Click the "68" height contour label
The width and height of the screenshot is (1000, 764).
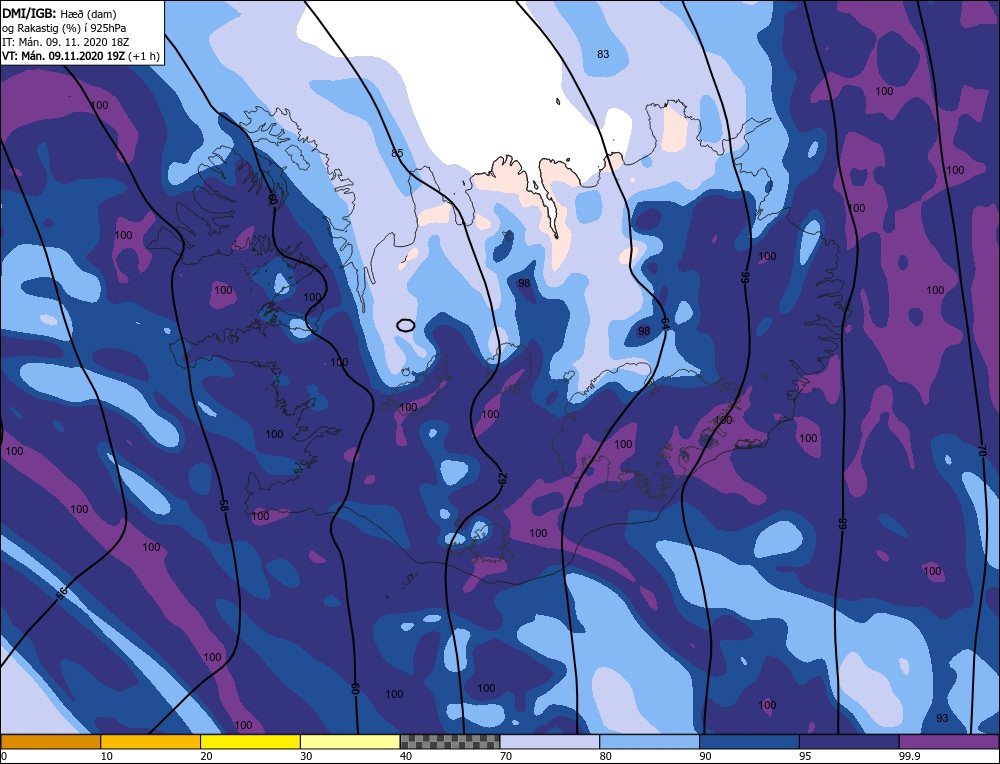842,524
